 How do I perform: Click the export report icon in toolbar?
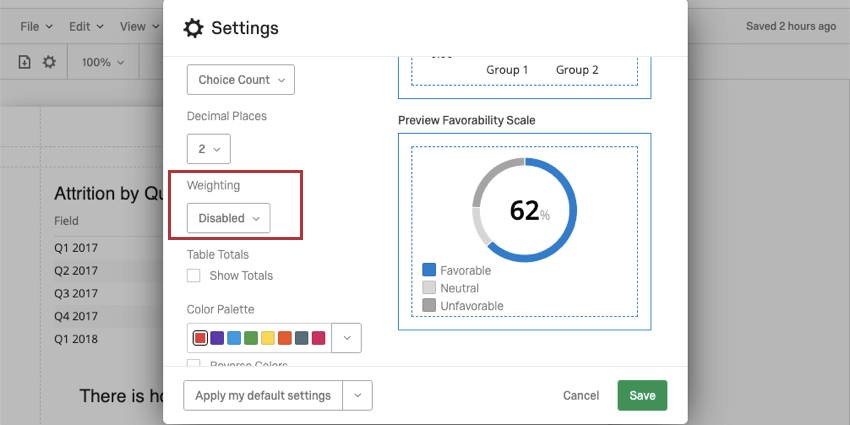click(26, 62)
